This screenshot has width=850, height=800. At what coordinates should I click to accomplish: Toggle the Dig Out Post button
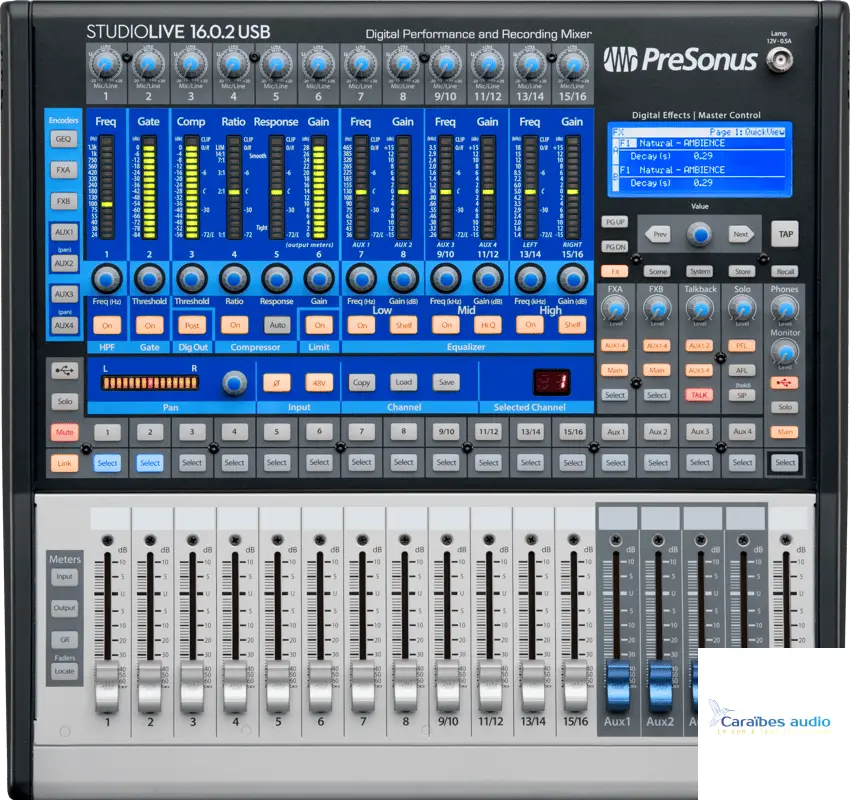pos(192,325)
